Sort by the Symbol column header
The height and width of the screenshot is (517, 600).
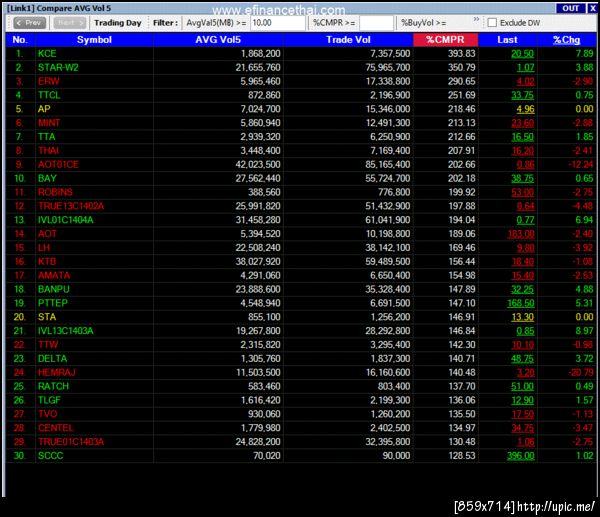[94, 40]
